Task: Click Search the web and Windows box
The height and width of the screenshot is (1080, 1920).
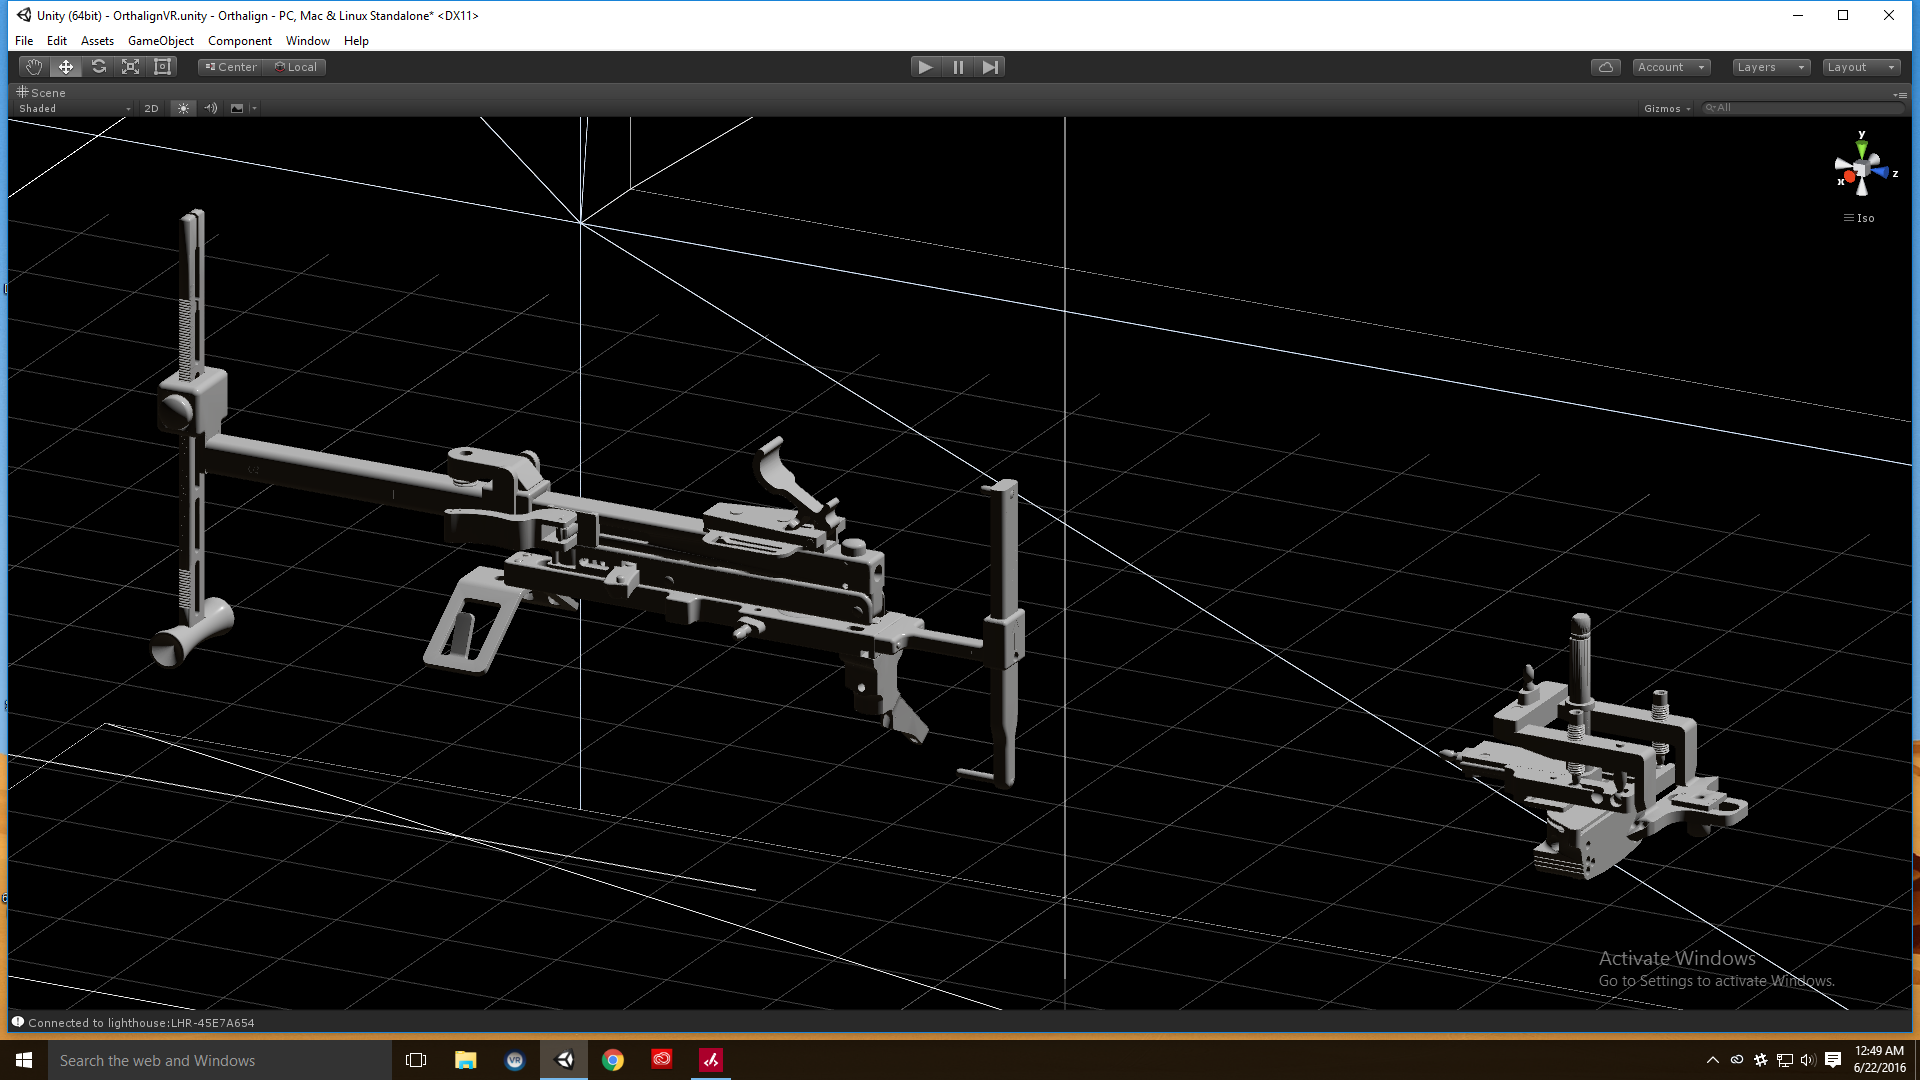Action: (x=220, y=1060)
